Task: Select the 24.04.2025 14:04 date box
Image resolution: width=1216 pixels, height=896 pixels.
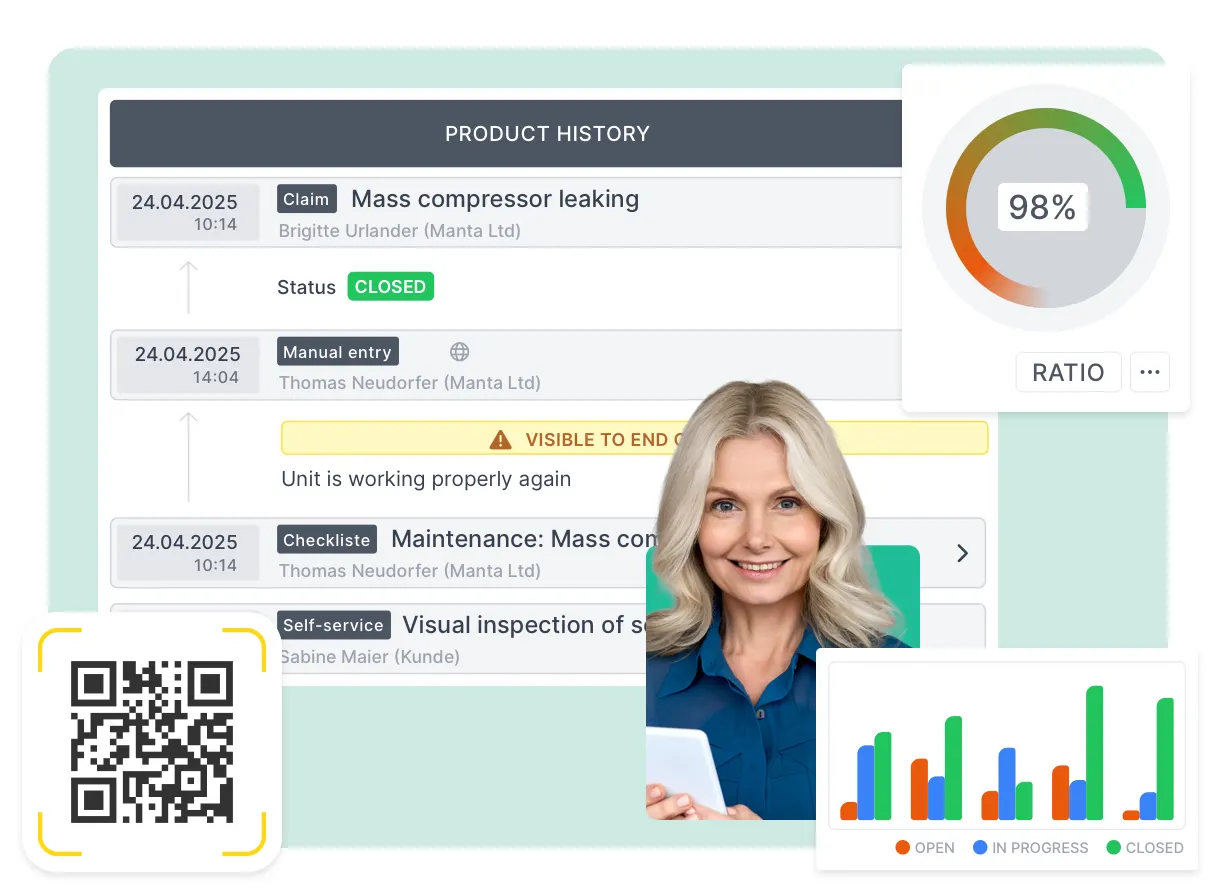Action: click(x=187, y=365)
